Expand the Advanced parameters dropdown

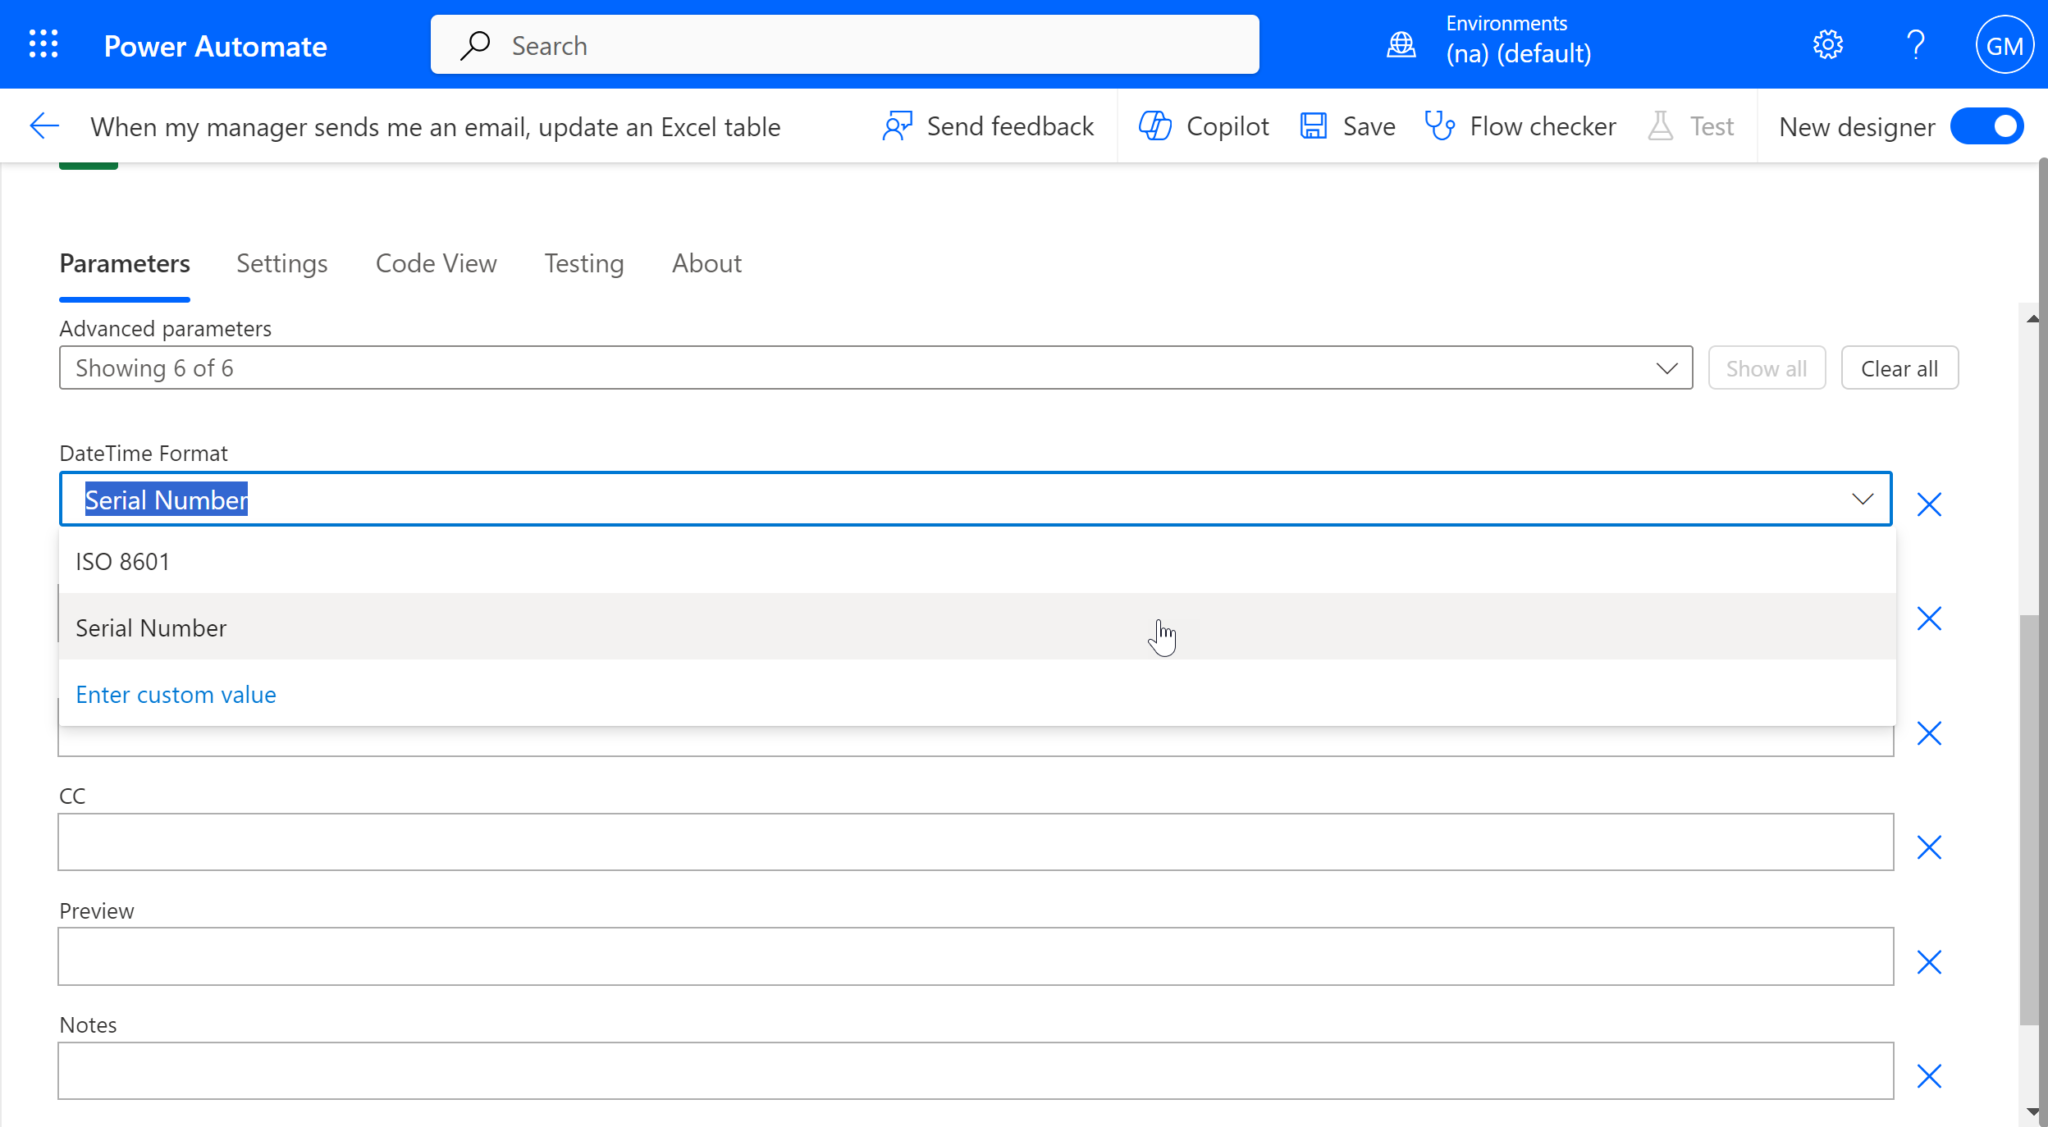(1666, 368)
